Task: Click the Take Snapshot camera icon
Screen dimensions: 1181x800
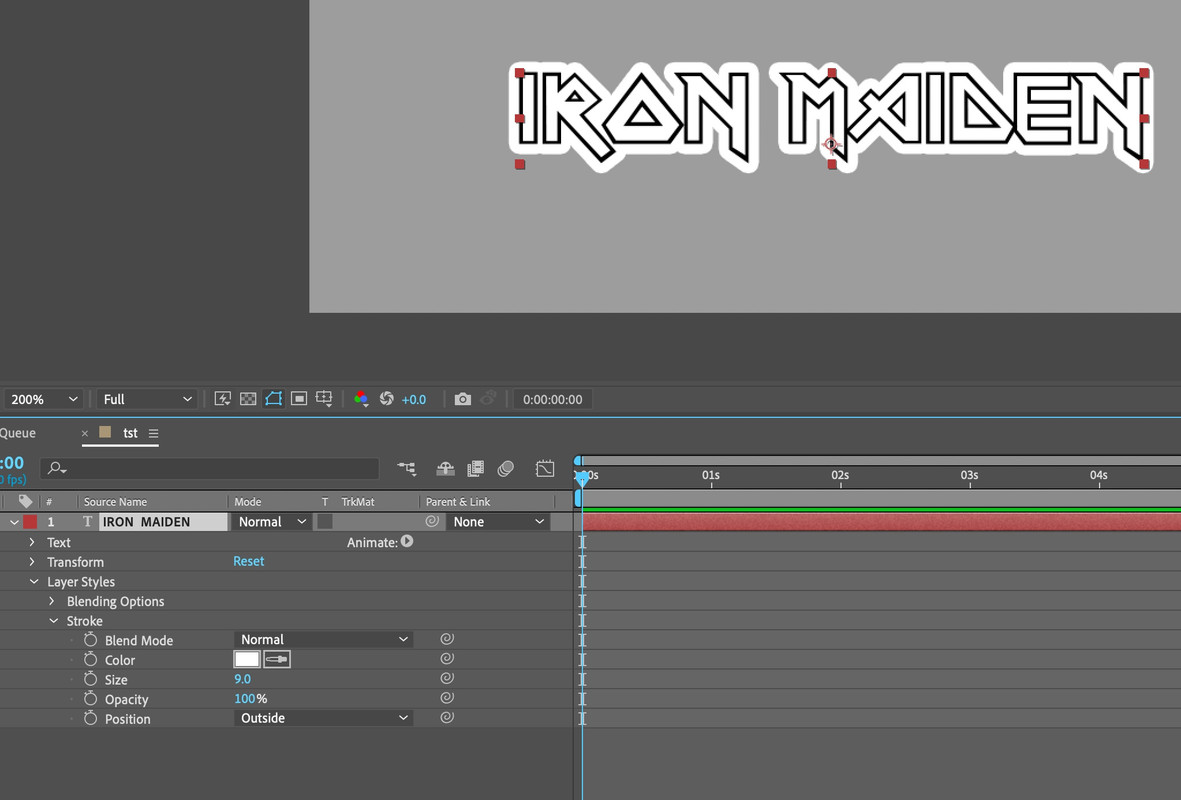Action: pyautogui.click(x=462, y=399)
